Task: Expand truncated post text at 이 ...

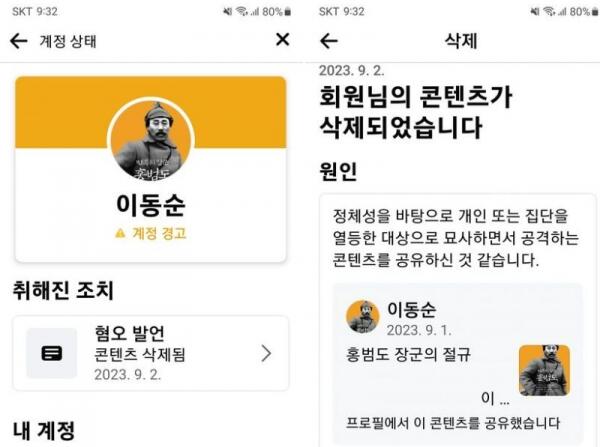Action: (495, 398)
